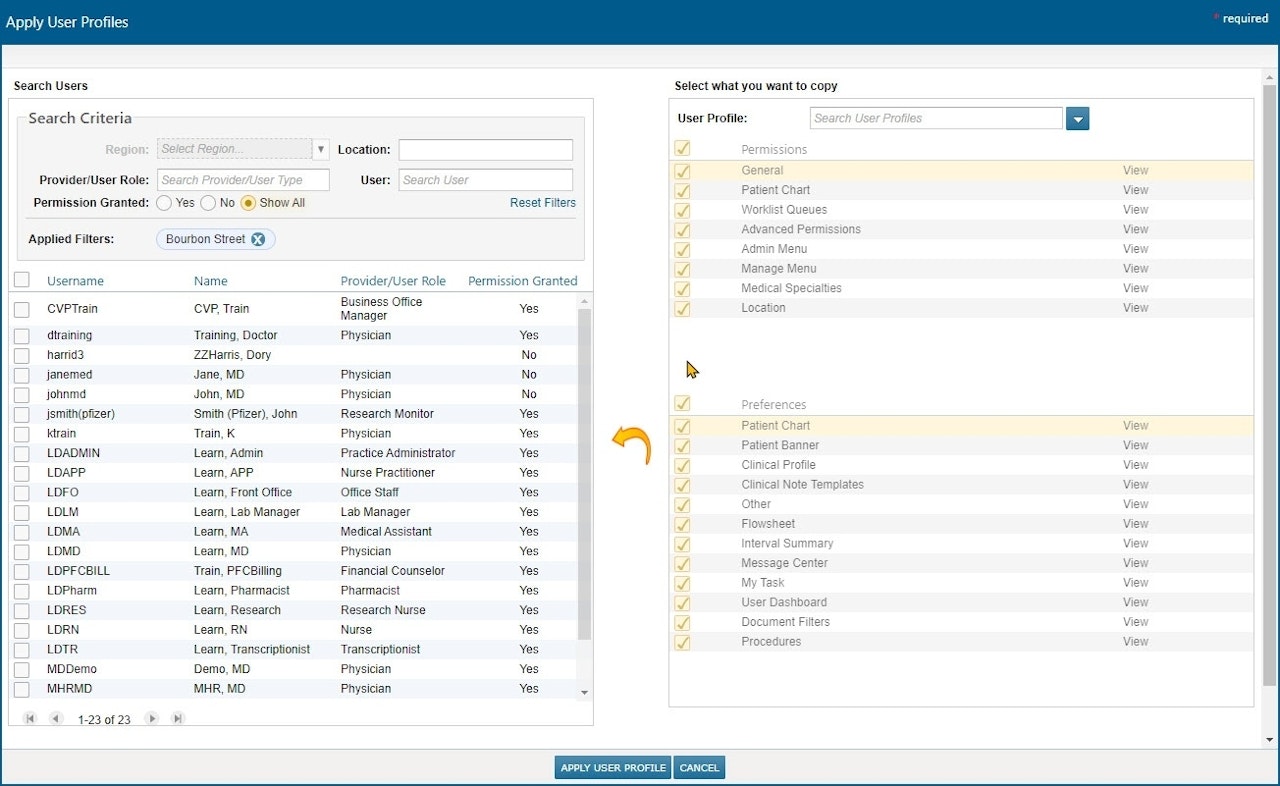Click Apply User Profile
1280x786 pixels.
[612, 767]
